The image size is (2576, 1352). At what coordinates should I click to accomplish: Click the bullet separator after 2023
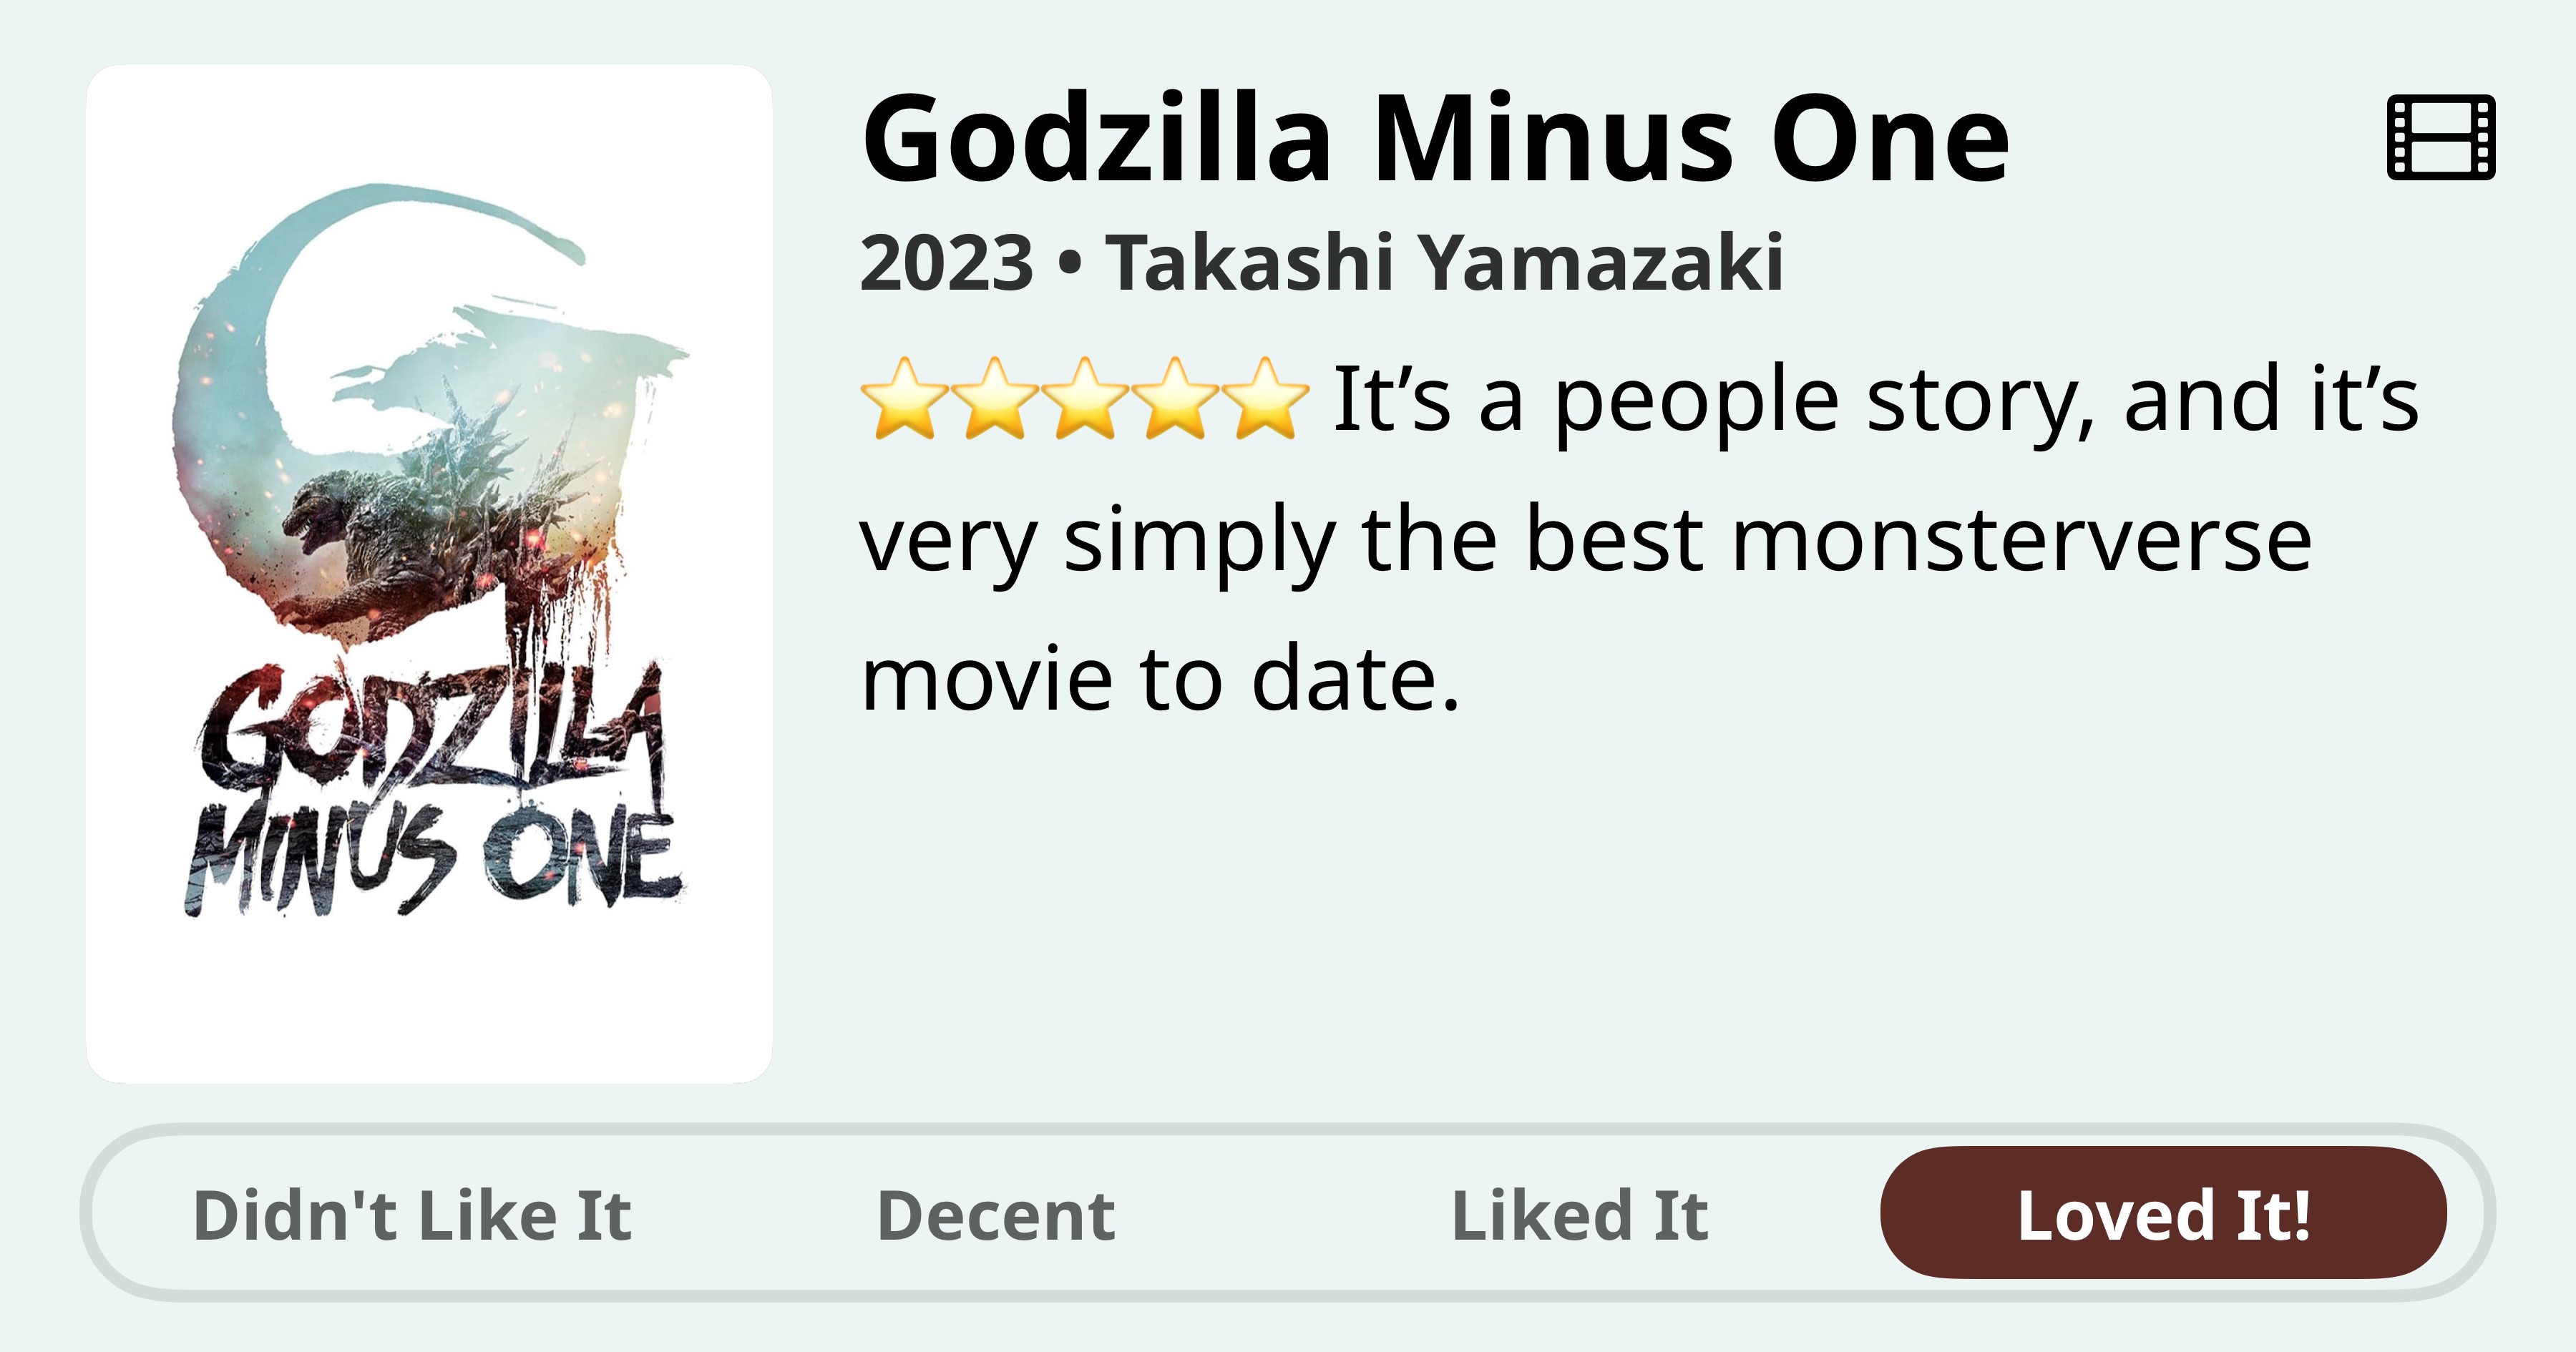(1069, 263)
